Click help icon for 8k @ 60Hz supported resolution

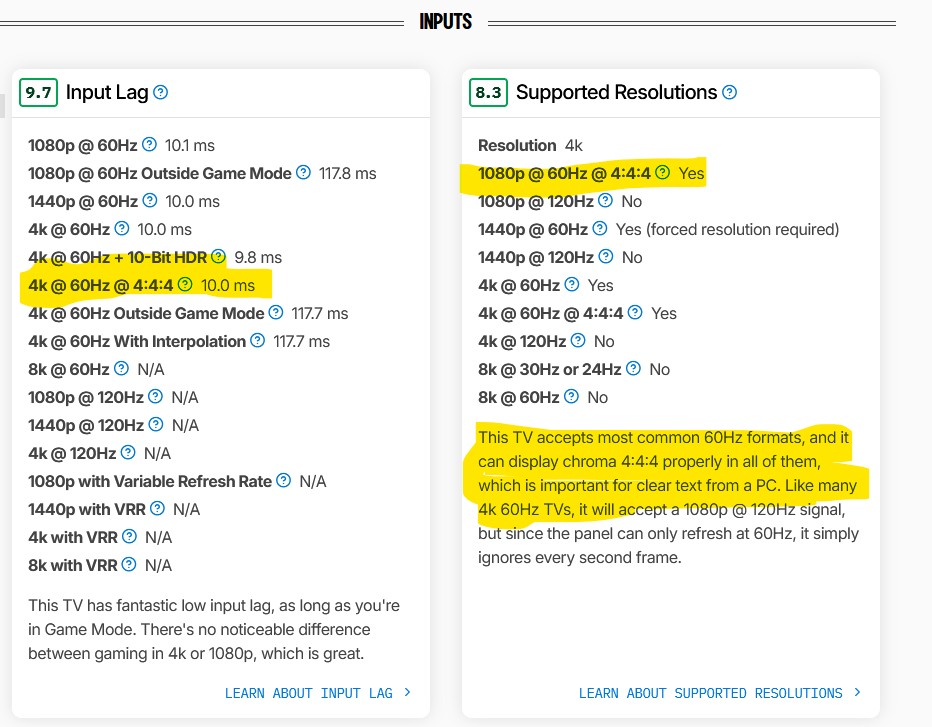point(571,397)
